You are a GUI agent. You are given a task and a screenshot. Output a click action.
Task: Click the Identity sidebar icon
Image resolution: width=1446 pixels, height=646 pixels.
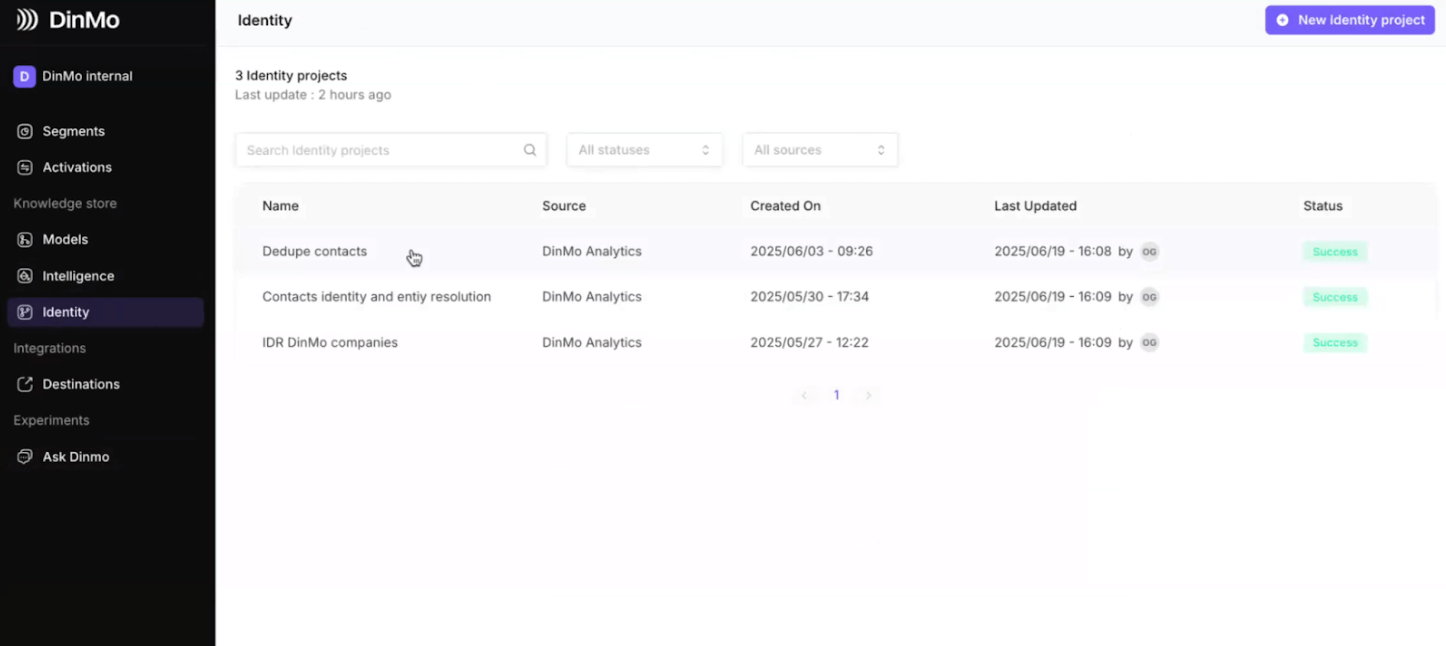[25, 312]
